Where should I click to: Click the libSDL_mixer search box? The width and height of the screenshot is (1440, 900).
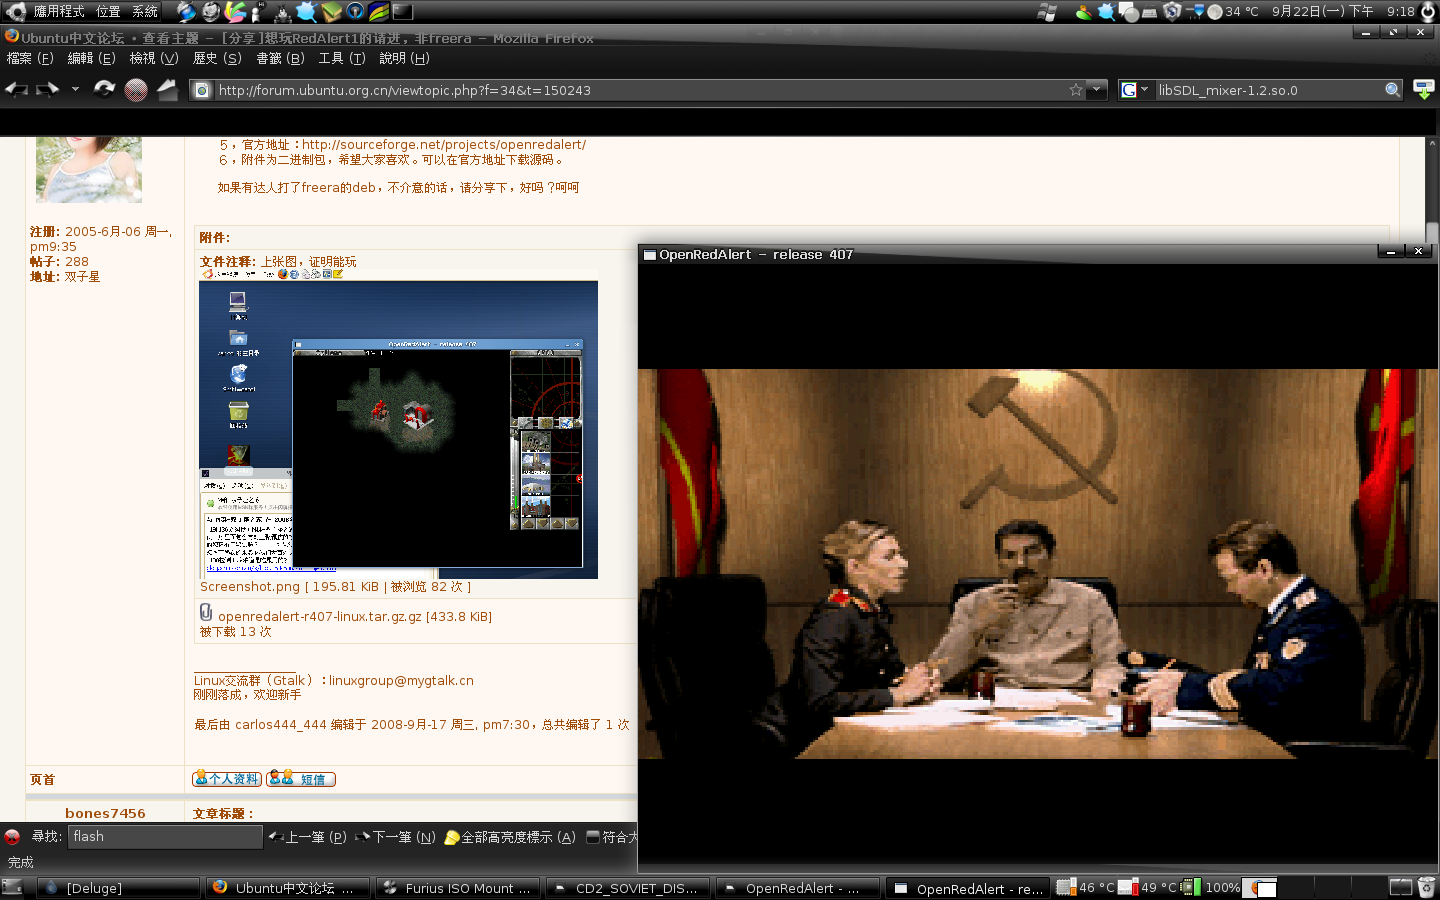tap(1268, 90)
